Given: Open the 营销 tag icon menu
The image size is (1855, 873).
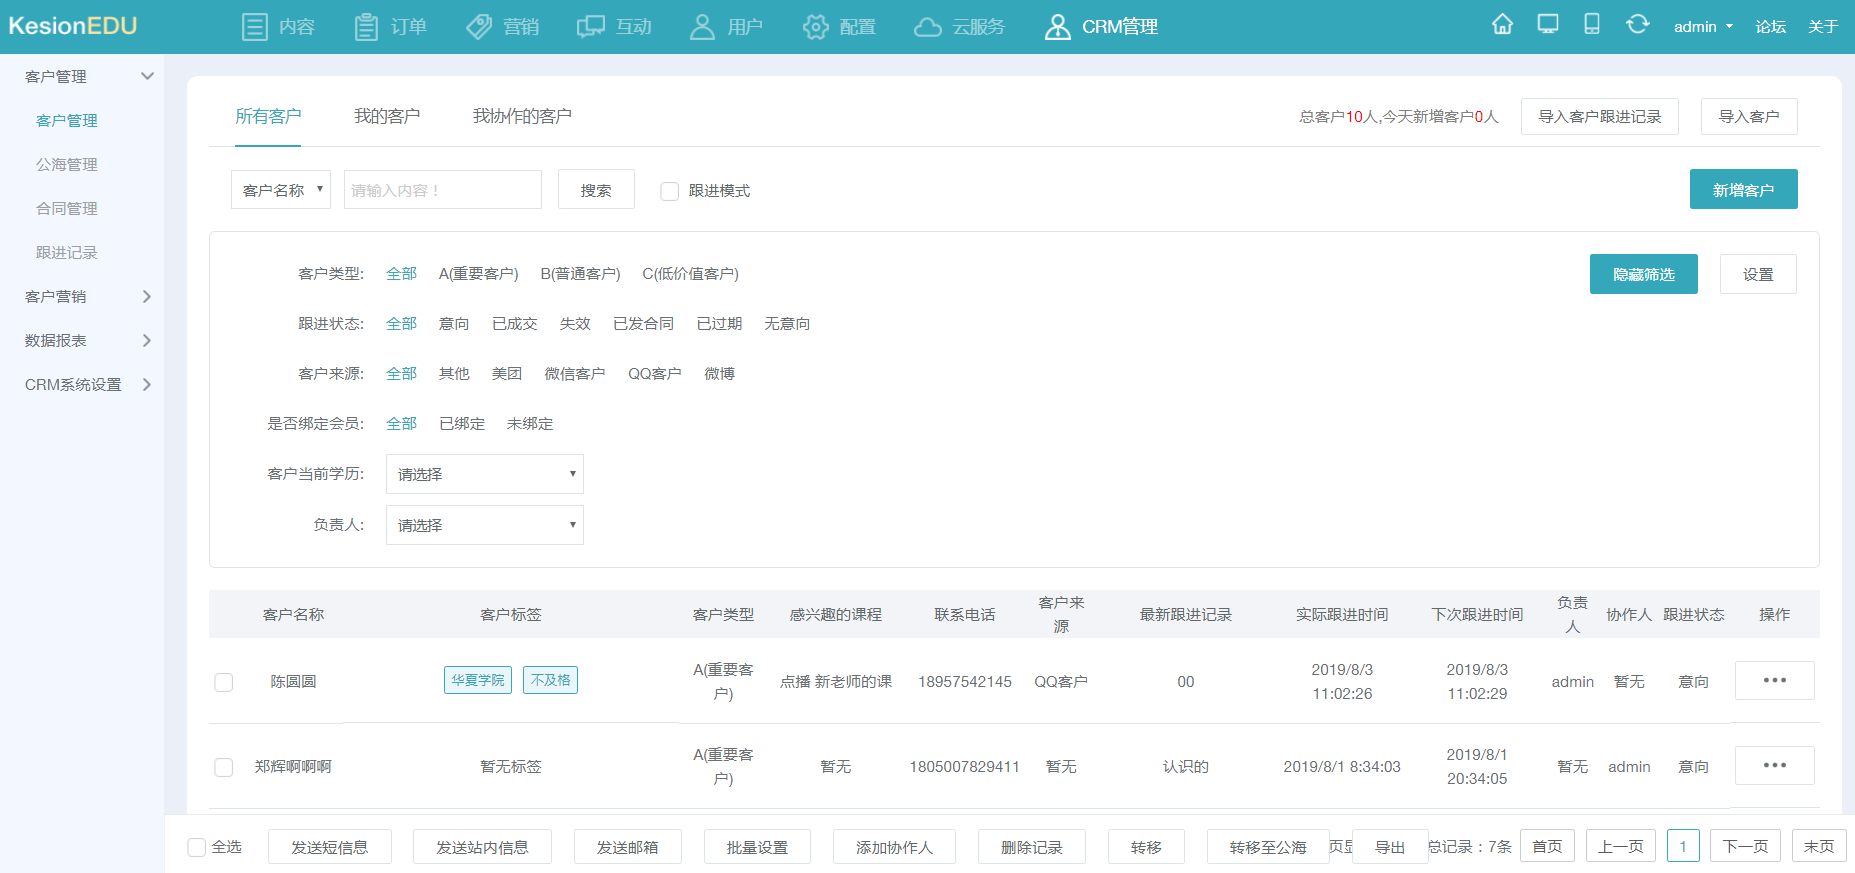Looking at the screenshot, I should pyautogui.click(x=479, y=27).
